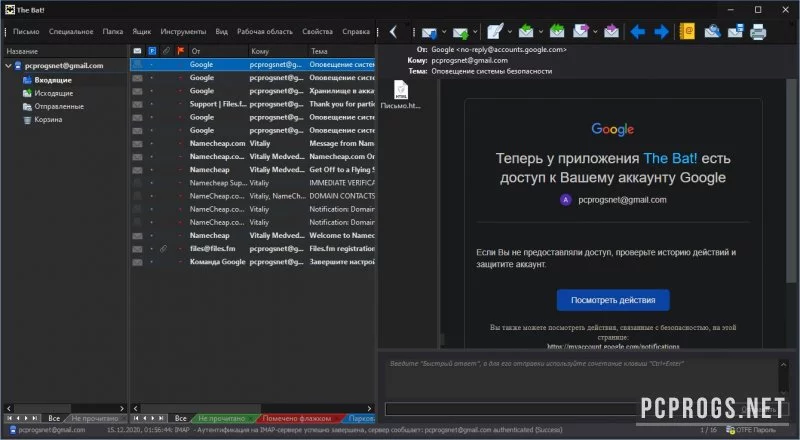Click the Quick reply text field
Screen dimensions: 800x440
[582, 378]
